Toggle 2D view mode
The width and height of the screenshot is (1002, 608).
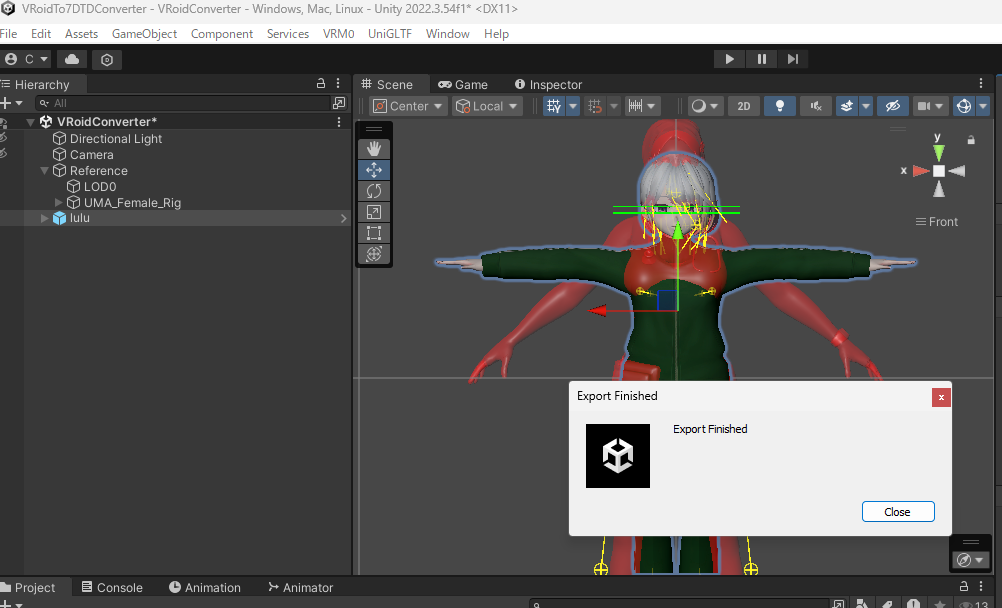coord(743,106)
